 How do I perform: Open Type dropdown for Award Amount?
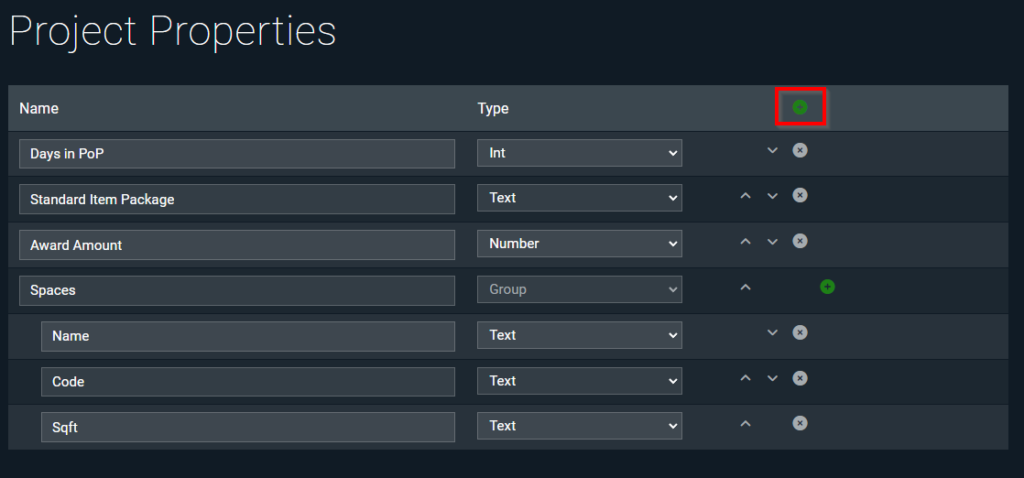[580, 244]
